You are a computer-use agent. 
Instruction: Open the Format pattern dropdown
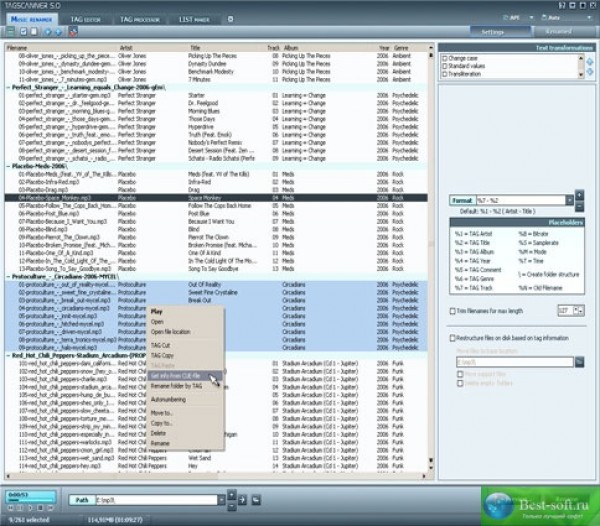point(568,201)
